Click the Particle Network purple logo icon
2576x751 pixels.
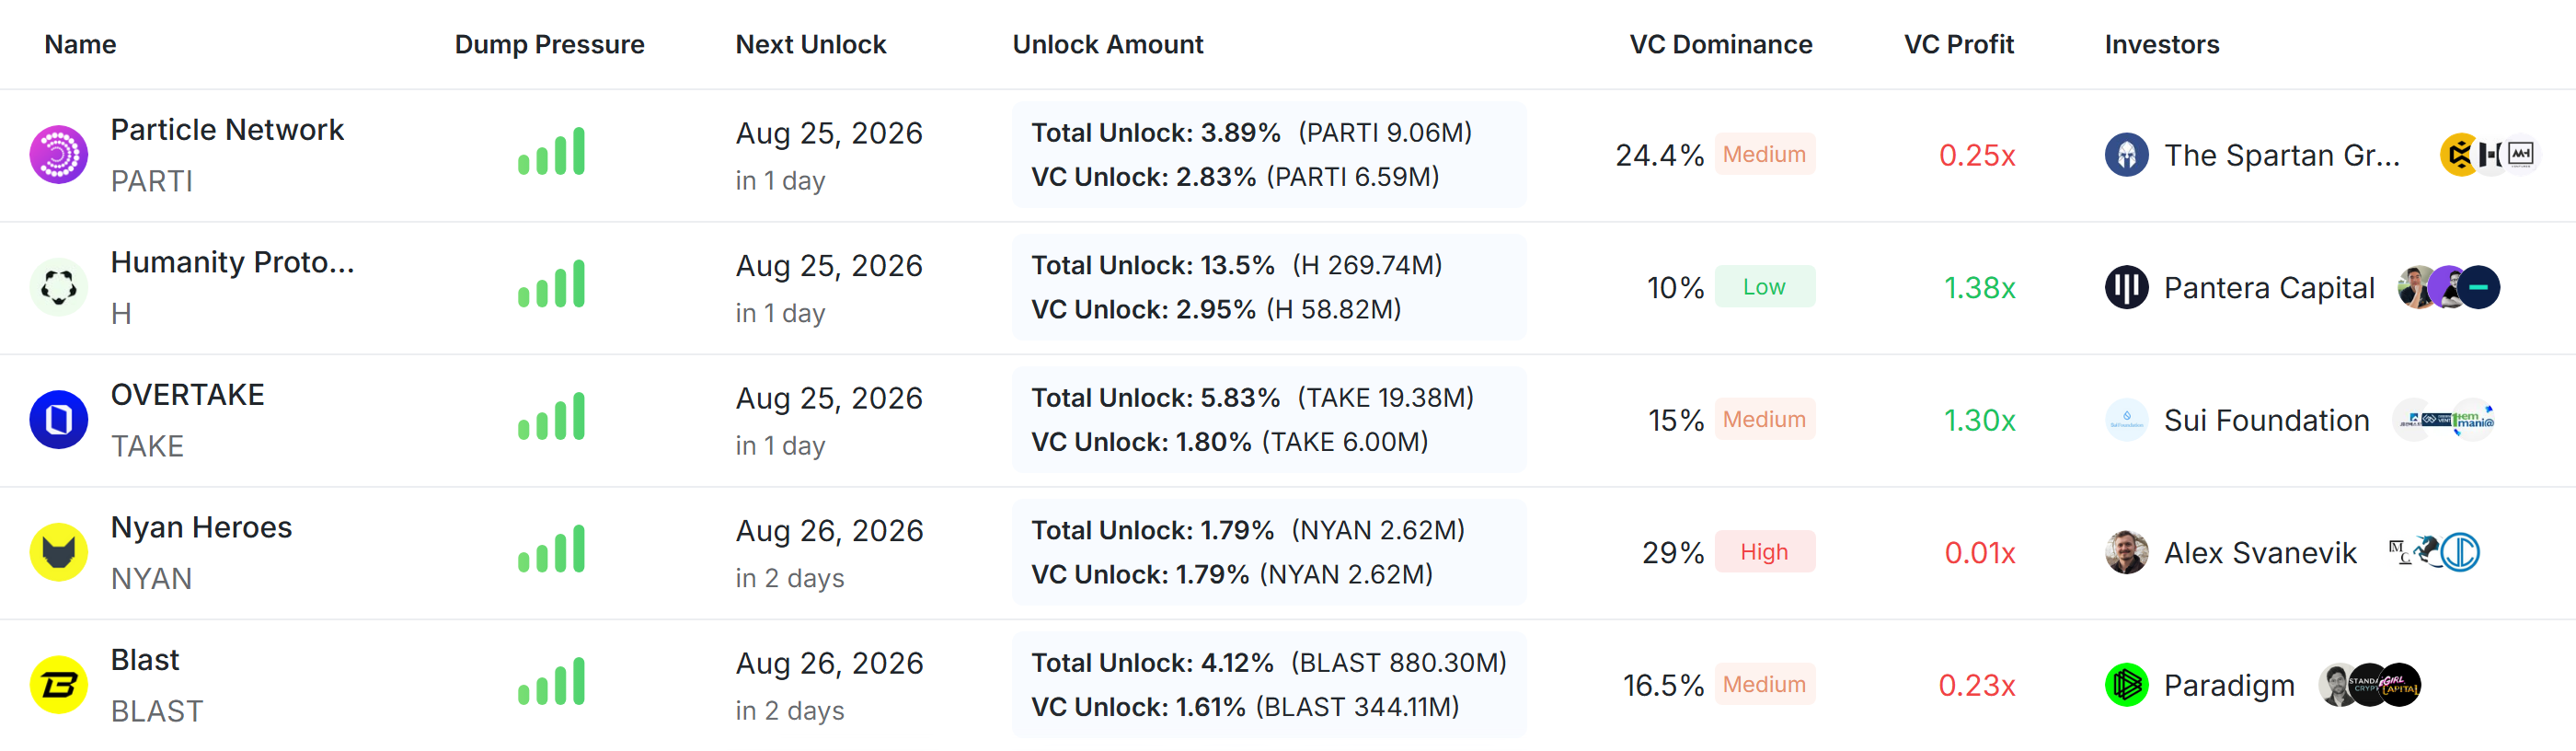tap(59, 155)
